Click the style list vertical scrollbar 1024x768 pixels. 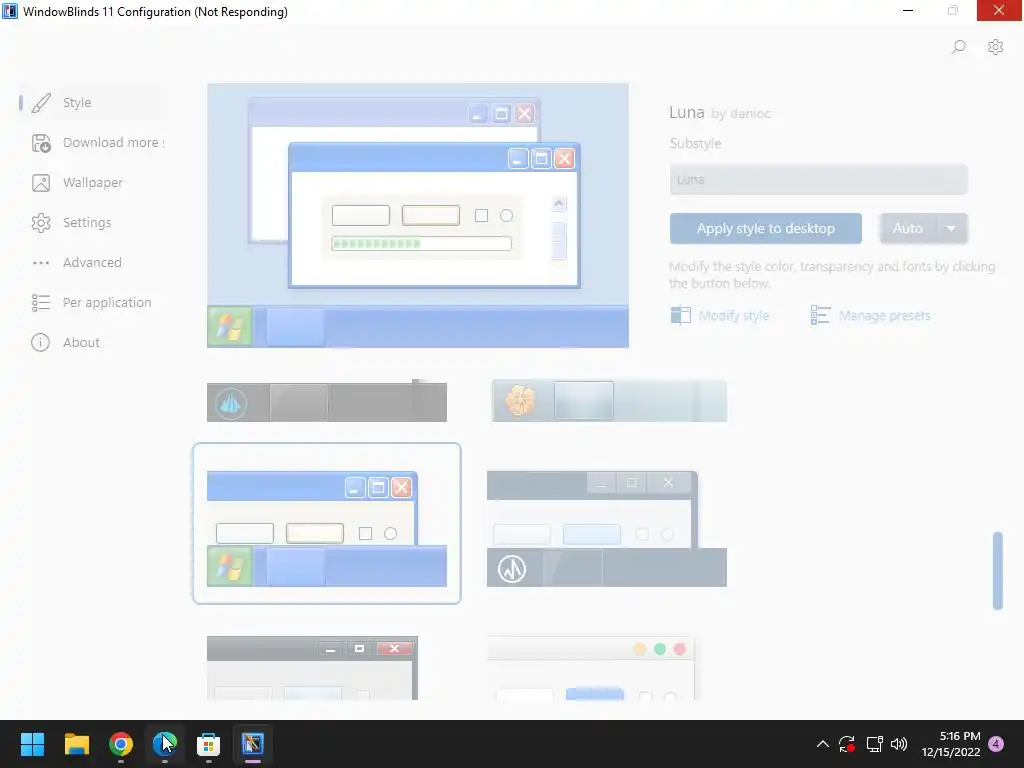tap(997, 571)
